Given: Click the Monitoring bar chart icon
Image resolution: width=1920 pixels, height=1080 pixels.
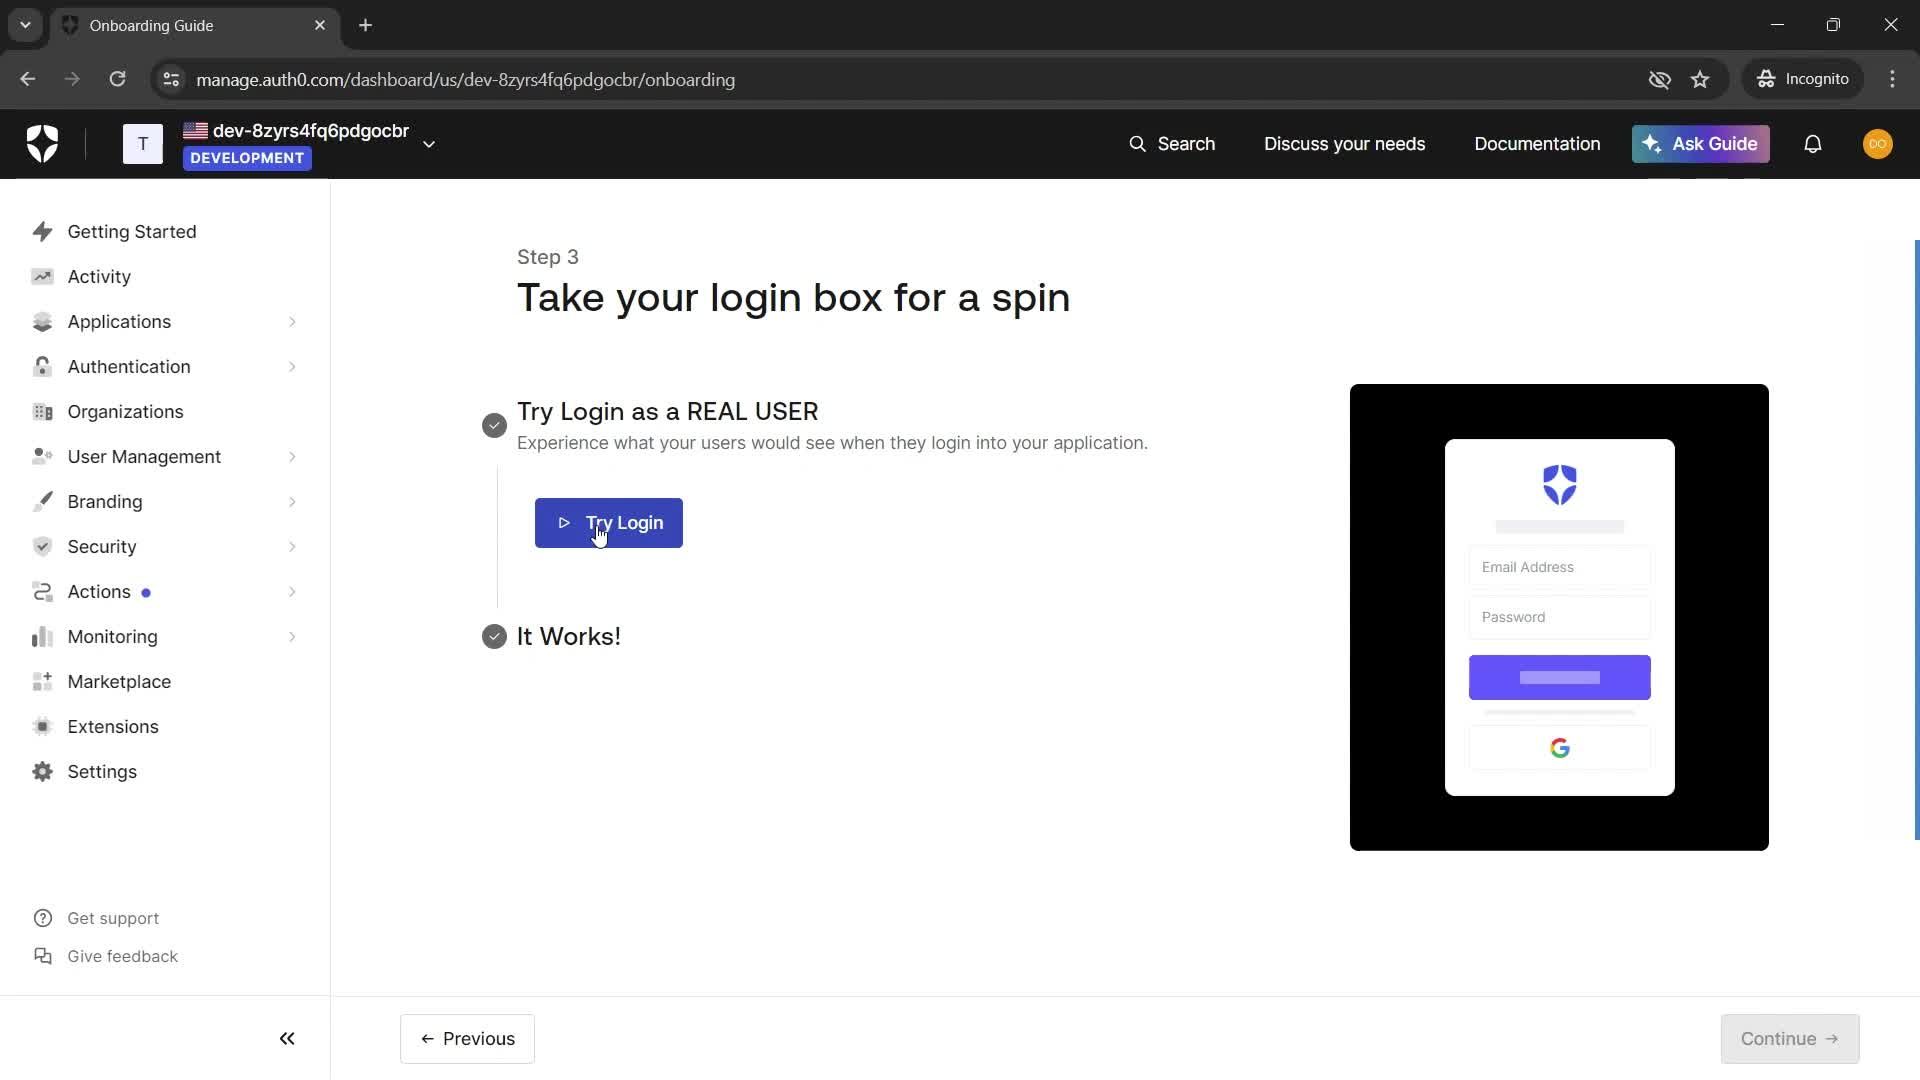Looking at the screenshot, I should click(x=42, y=637).
